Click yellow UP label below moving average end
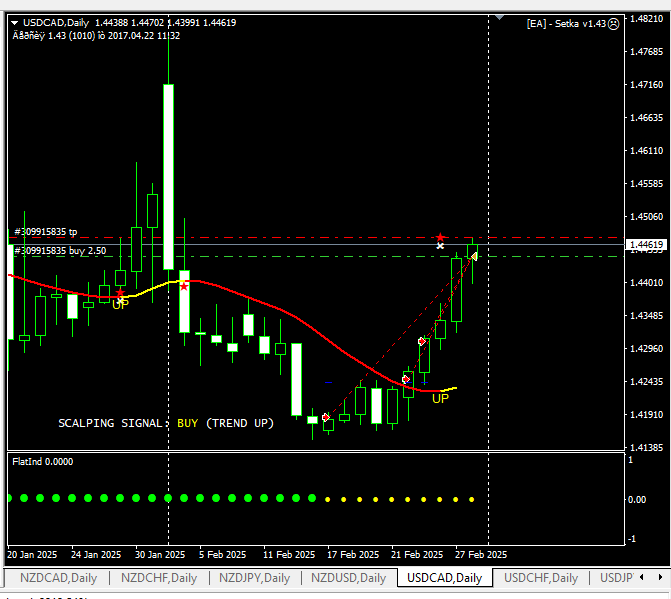The width and height of the screenshot is (671, 599). tap(440, 399)
